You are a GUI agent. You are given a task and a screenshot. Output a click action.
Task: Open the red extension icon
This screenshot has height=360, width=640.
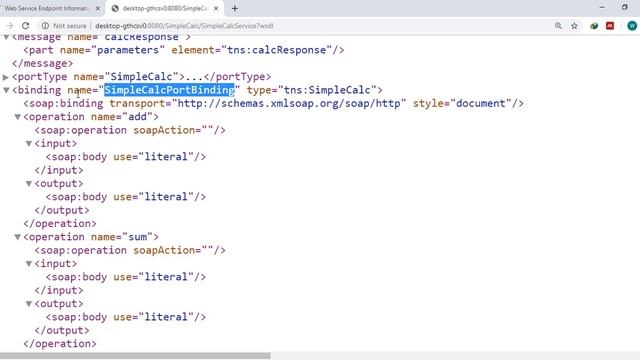pos(610,26)
